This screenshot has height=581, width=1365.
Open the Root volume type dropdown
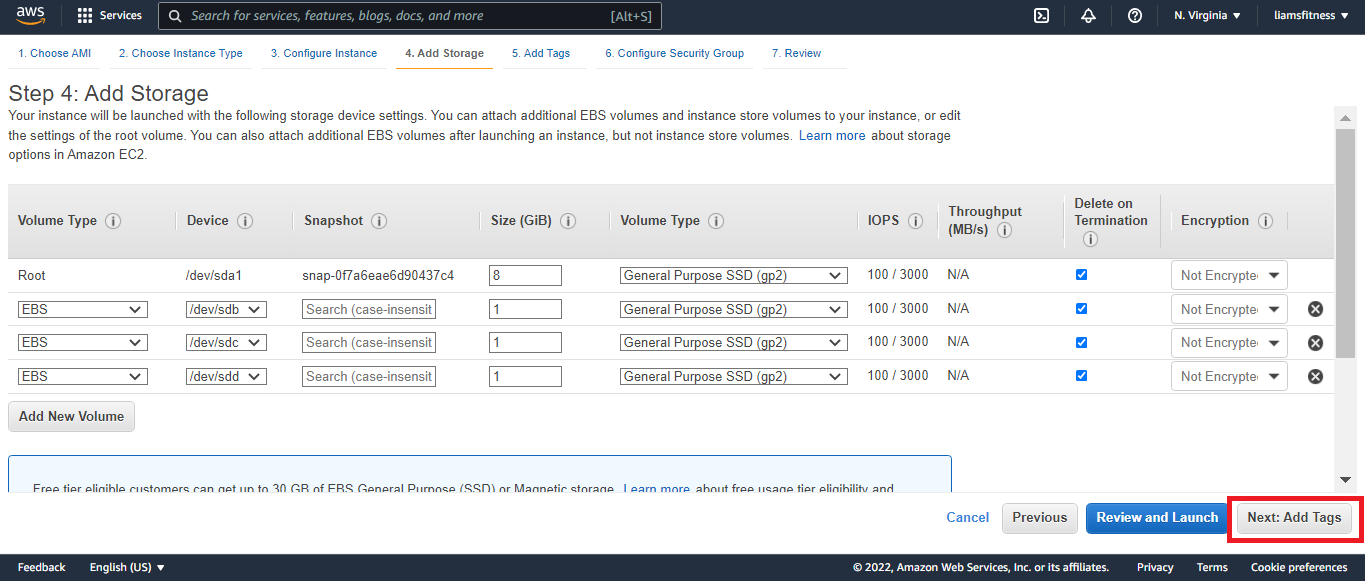coord(733,276)
